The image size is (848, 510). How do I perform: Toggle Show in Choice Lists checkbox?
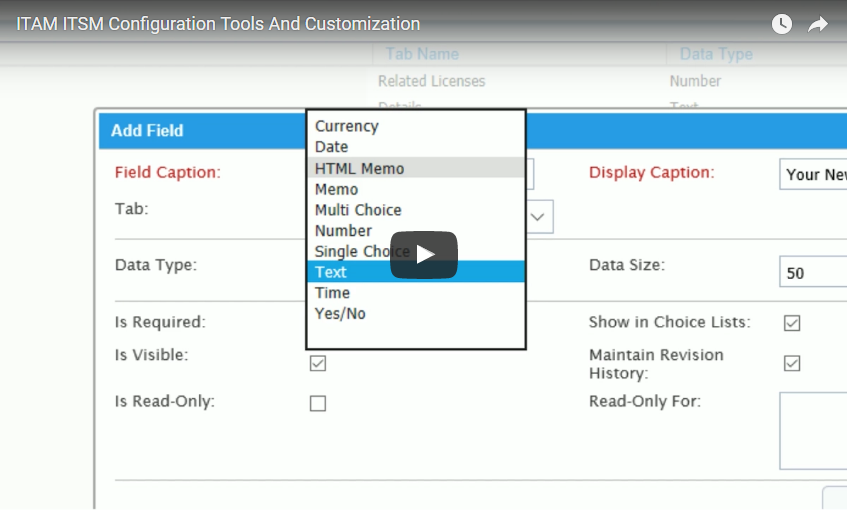pyautogui.click(x=792, y=323)
